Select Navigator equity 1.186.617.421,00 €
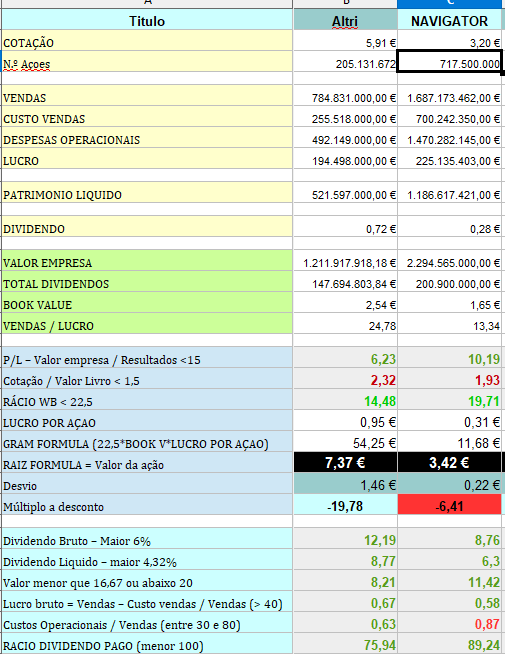The width and height of the screenshot is (505, 654). (x=450, y=194)
